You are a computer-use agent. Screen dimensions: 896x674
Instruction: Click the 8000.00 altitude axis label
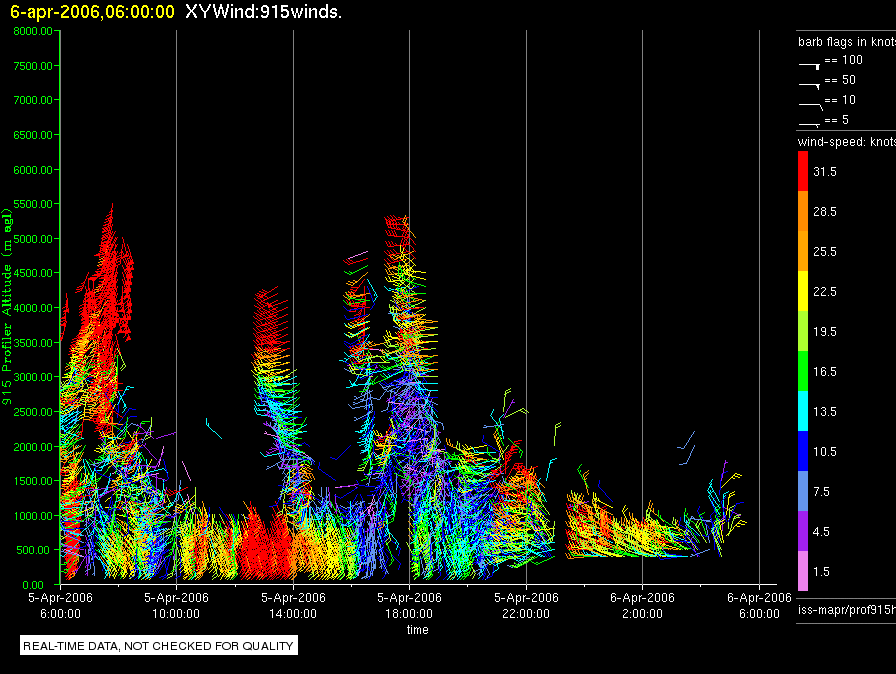[x=33, y=31]
